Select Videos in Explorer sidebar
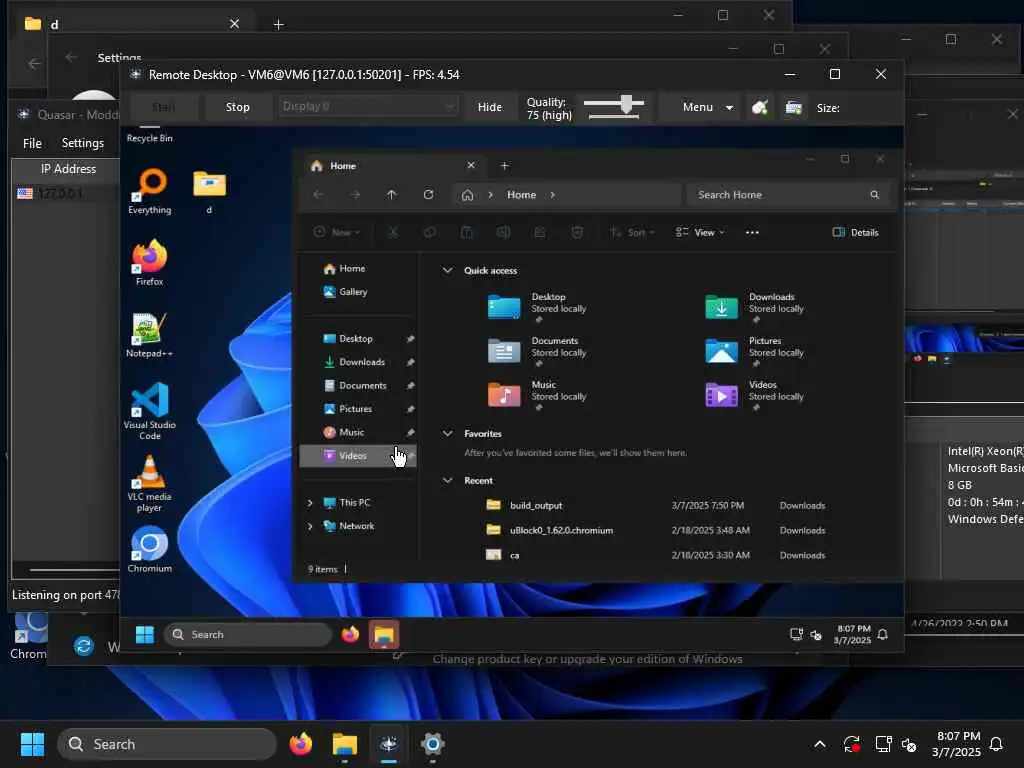Viewport: 1024px width, 768px height. click(x=359, y=456)
